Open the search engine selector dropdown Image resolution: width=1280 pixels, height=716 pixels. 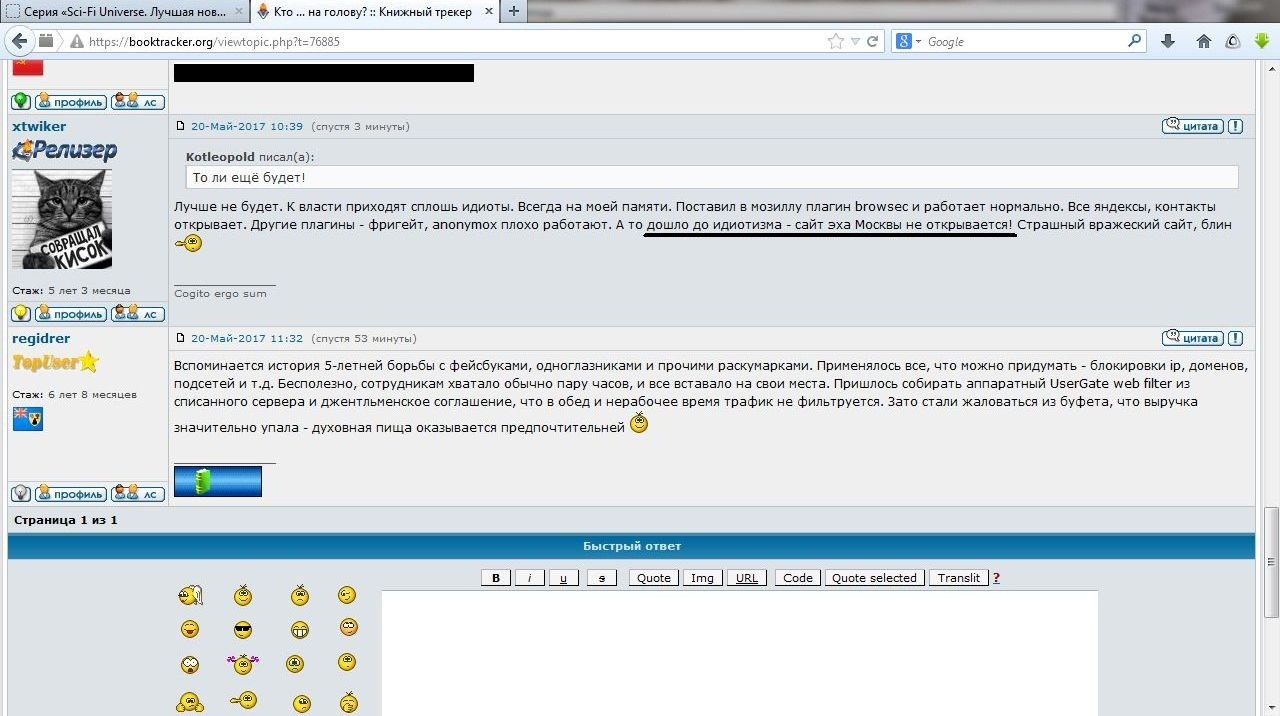click(x=908, y=42)
